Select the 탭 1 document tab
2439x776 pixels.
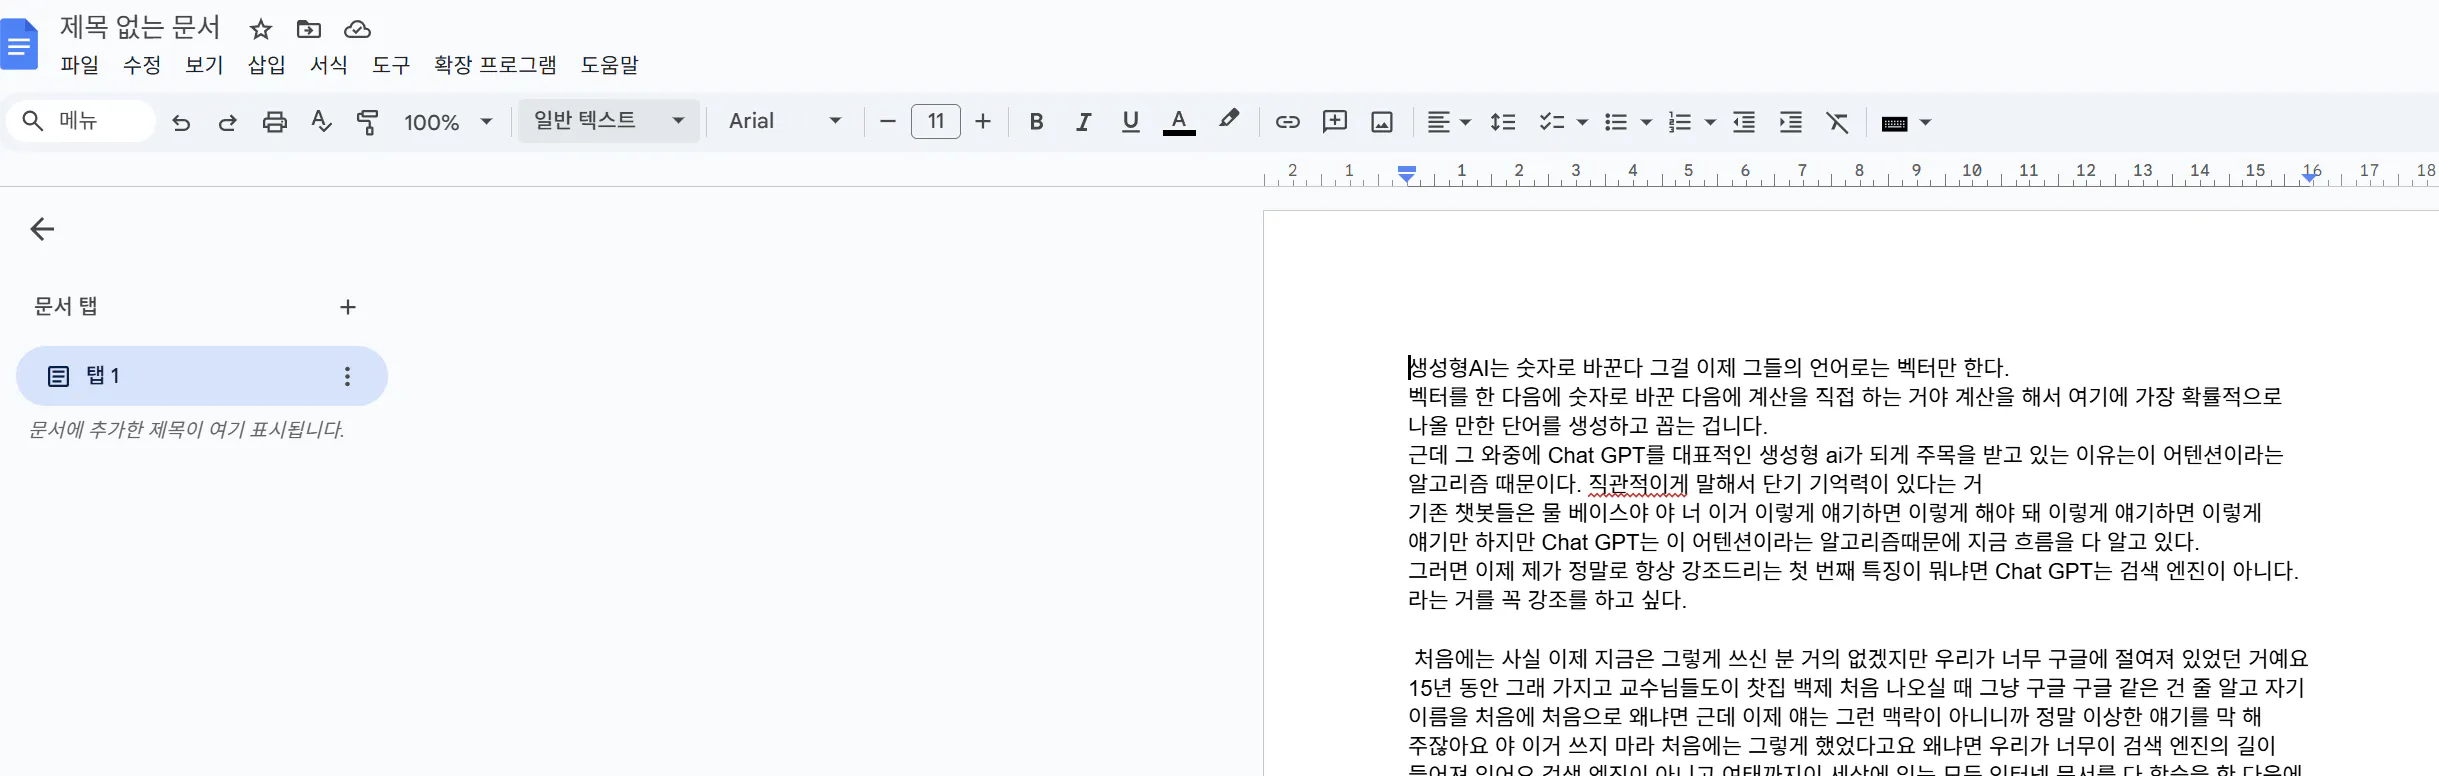(202, 376)
